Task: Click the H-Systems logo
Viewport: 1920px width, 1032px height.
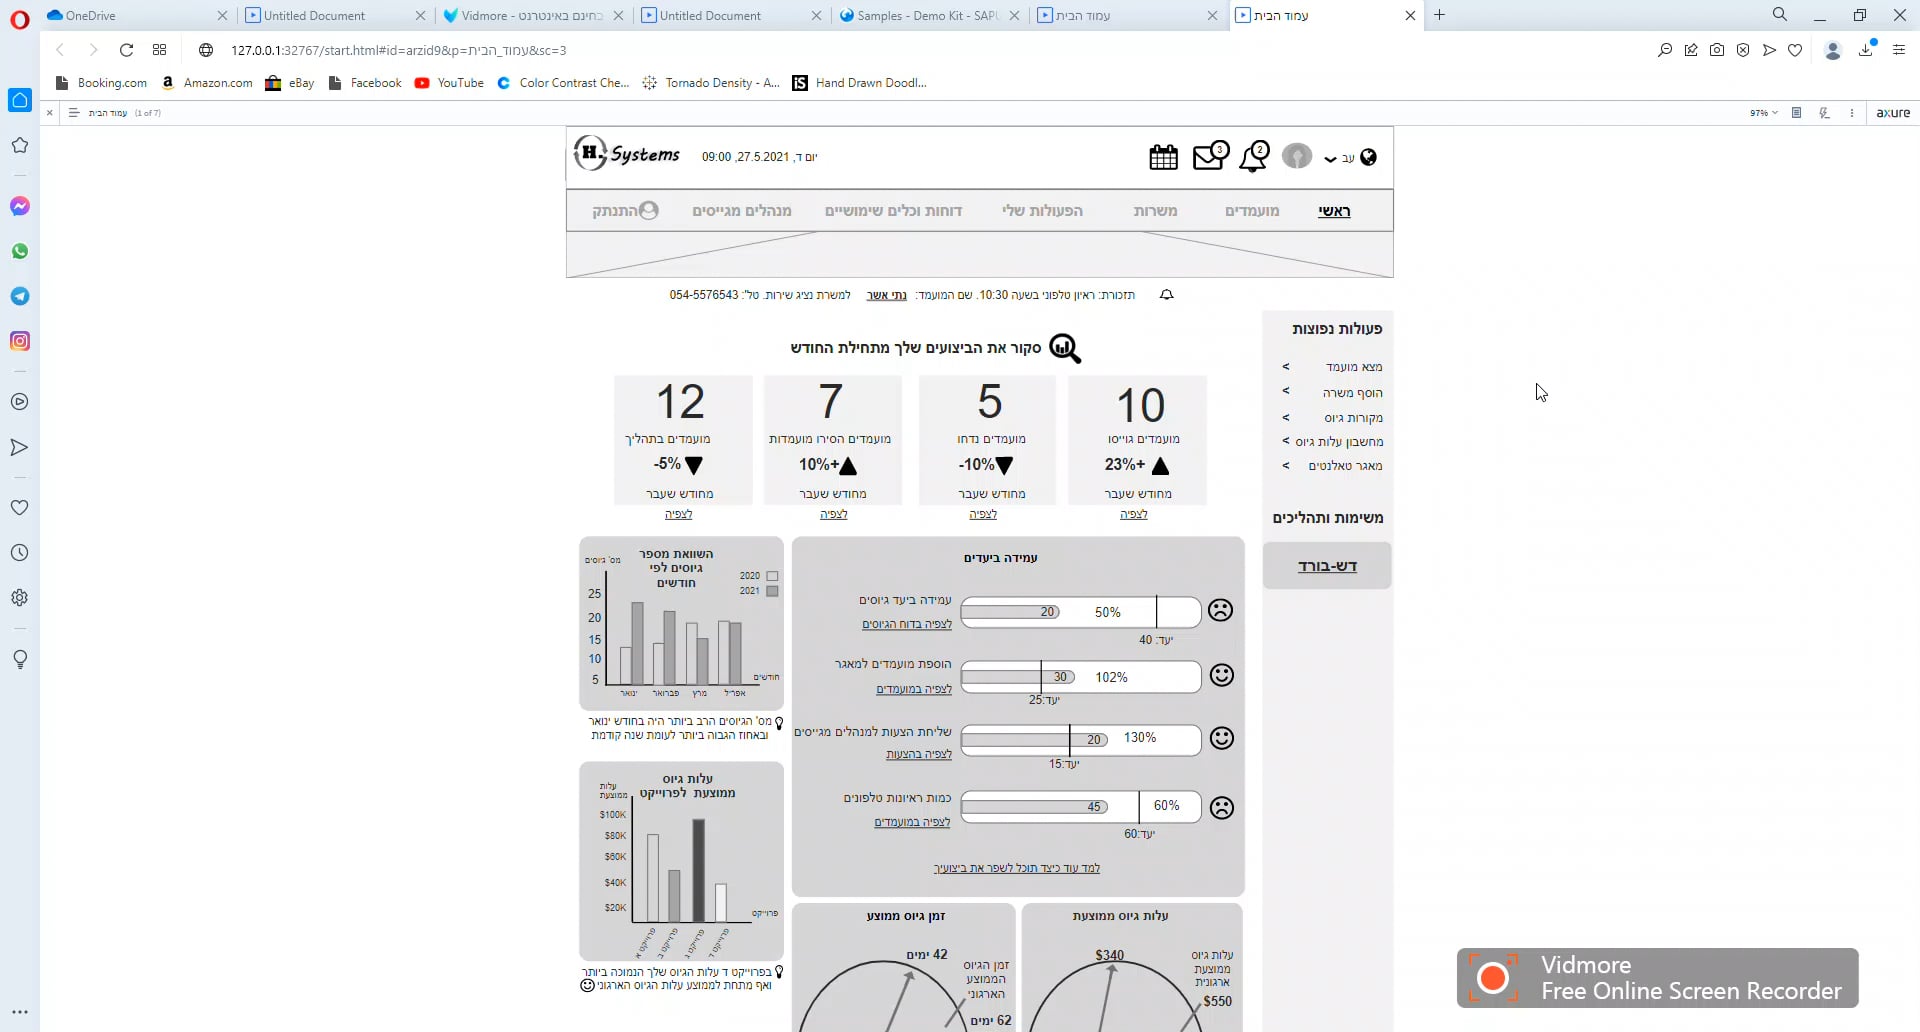Action: (627, 153)
